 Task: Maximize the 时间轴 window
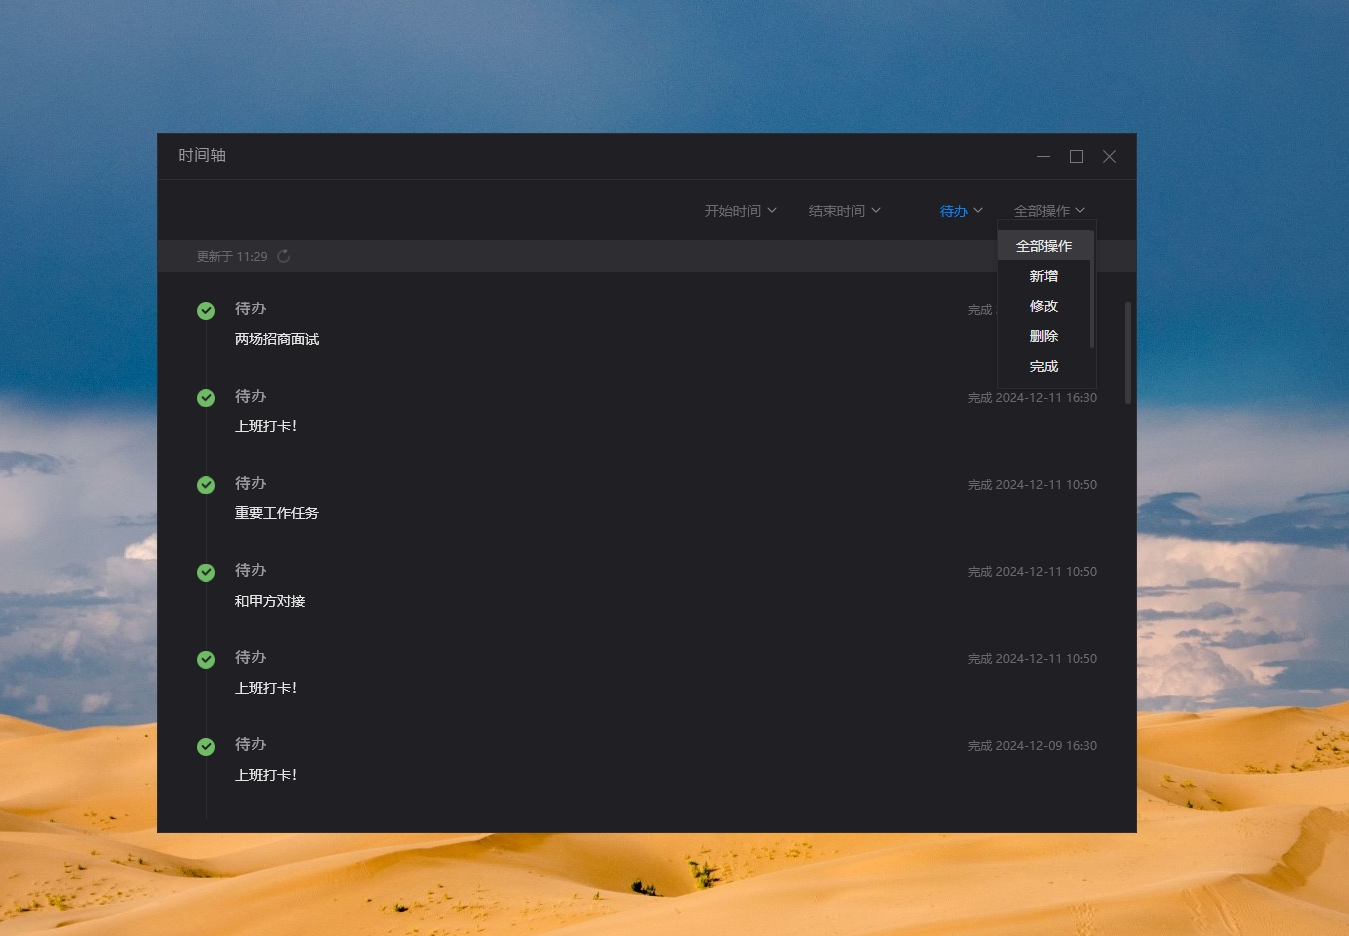tap(1076, 156)
